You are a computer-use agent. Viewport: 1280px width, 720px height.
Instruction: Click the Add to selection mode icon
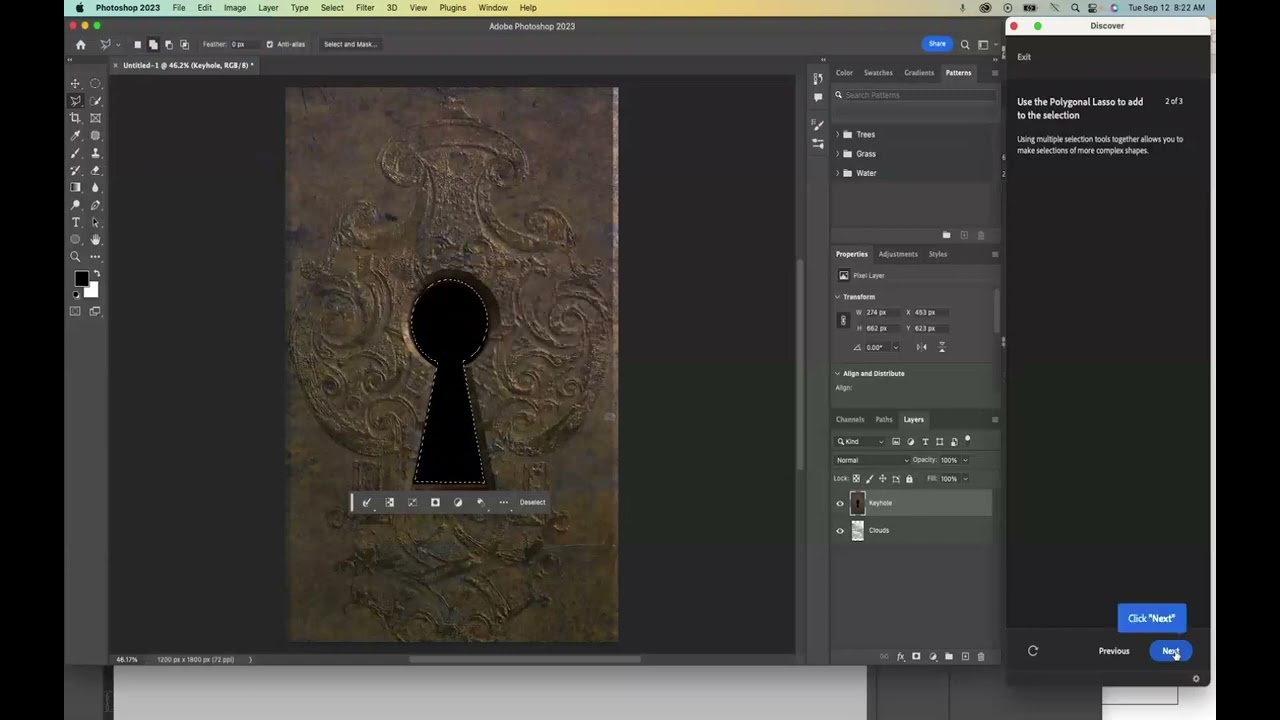(x=153, y=44)
